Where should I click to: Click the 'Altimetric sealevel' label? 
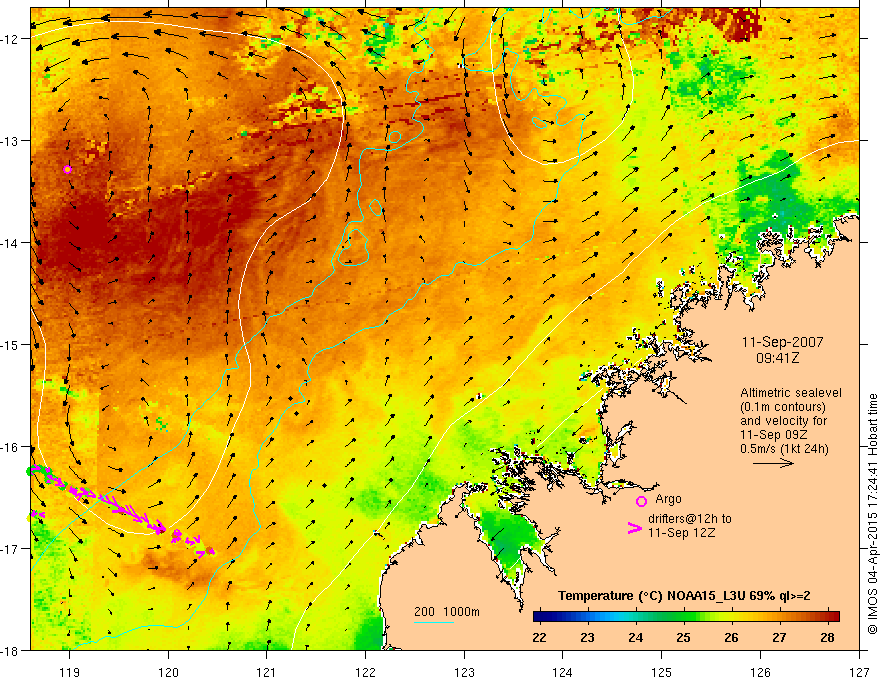point(791,393)
